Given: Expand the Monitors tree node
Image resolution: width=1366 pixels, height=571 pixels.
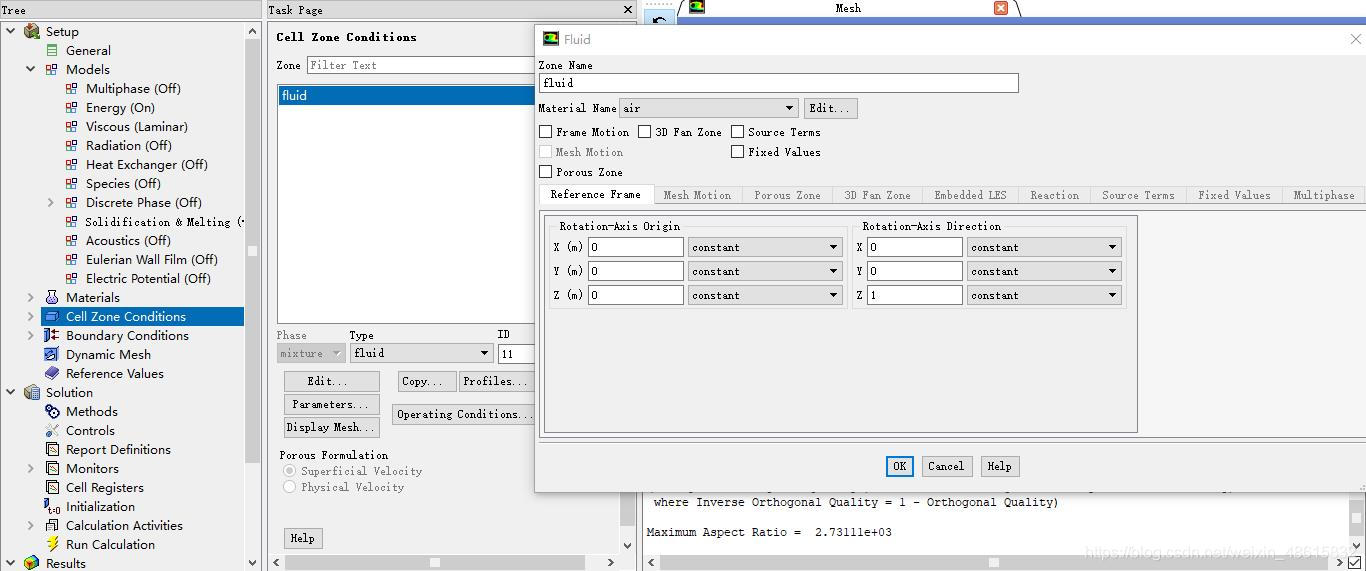Looking at the screenshot, I should coord(31,468).
